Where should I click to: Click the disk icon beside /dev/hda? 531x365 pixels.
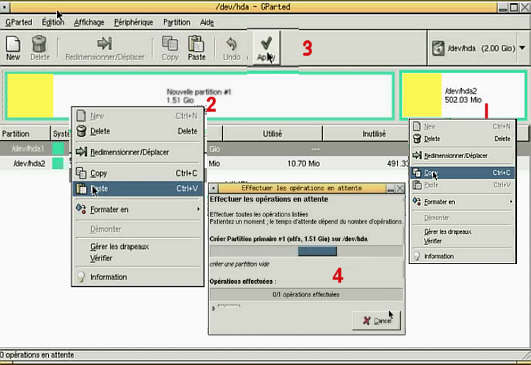tap(438, 48)
